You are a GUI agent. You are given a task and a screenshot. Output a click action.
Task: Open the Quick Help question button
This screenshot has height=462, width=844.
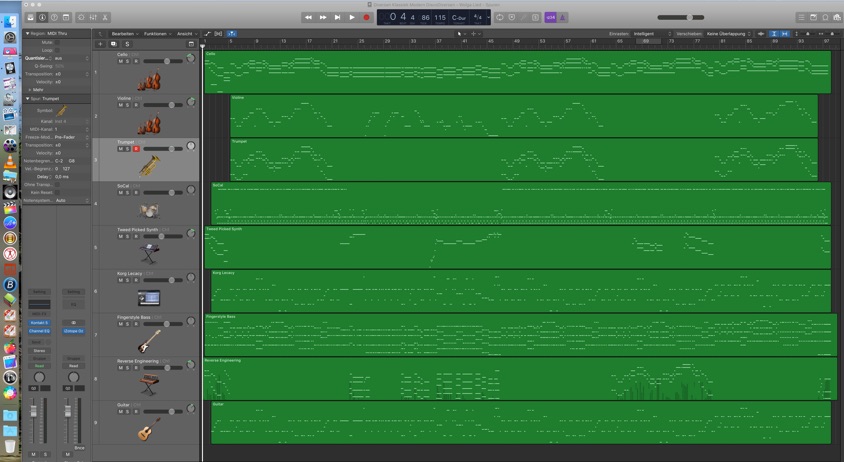point(54,17)
